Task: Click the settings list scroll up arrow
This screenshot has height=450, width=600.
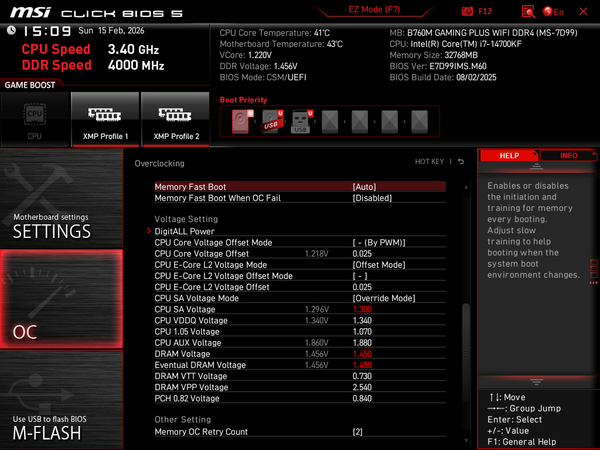Action: 466,187
